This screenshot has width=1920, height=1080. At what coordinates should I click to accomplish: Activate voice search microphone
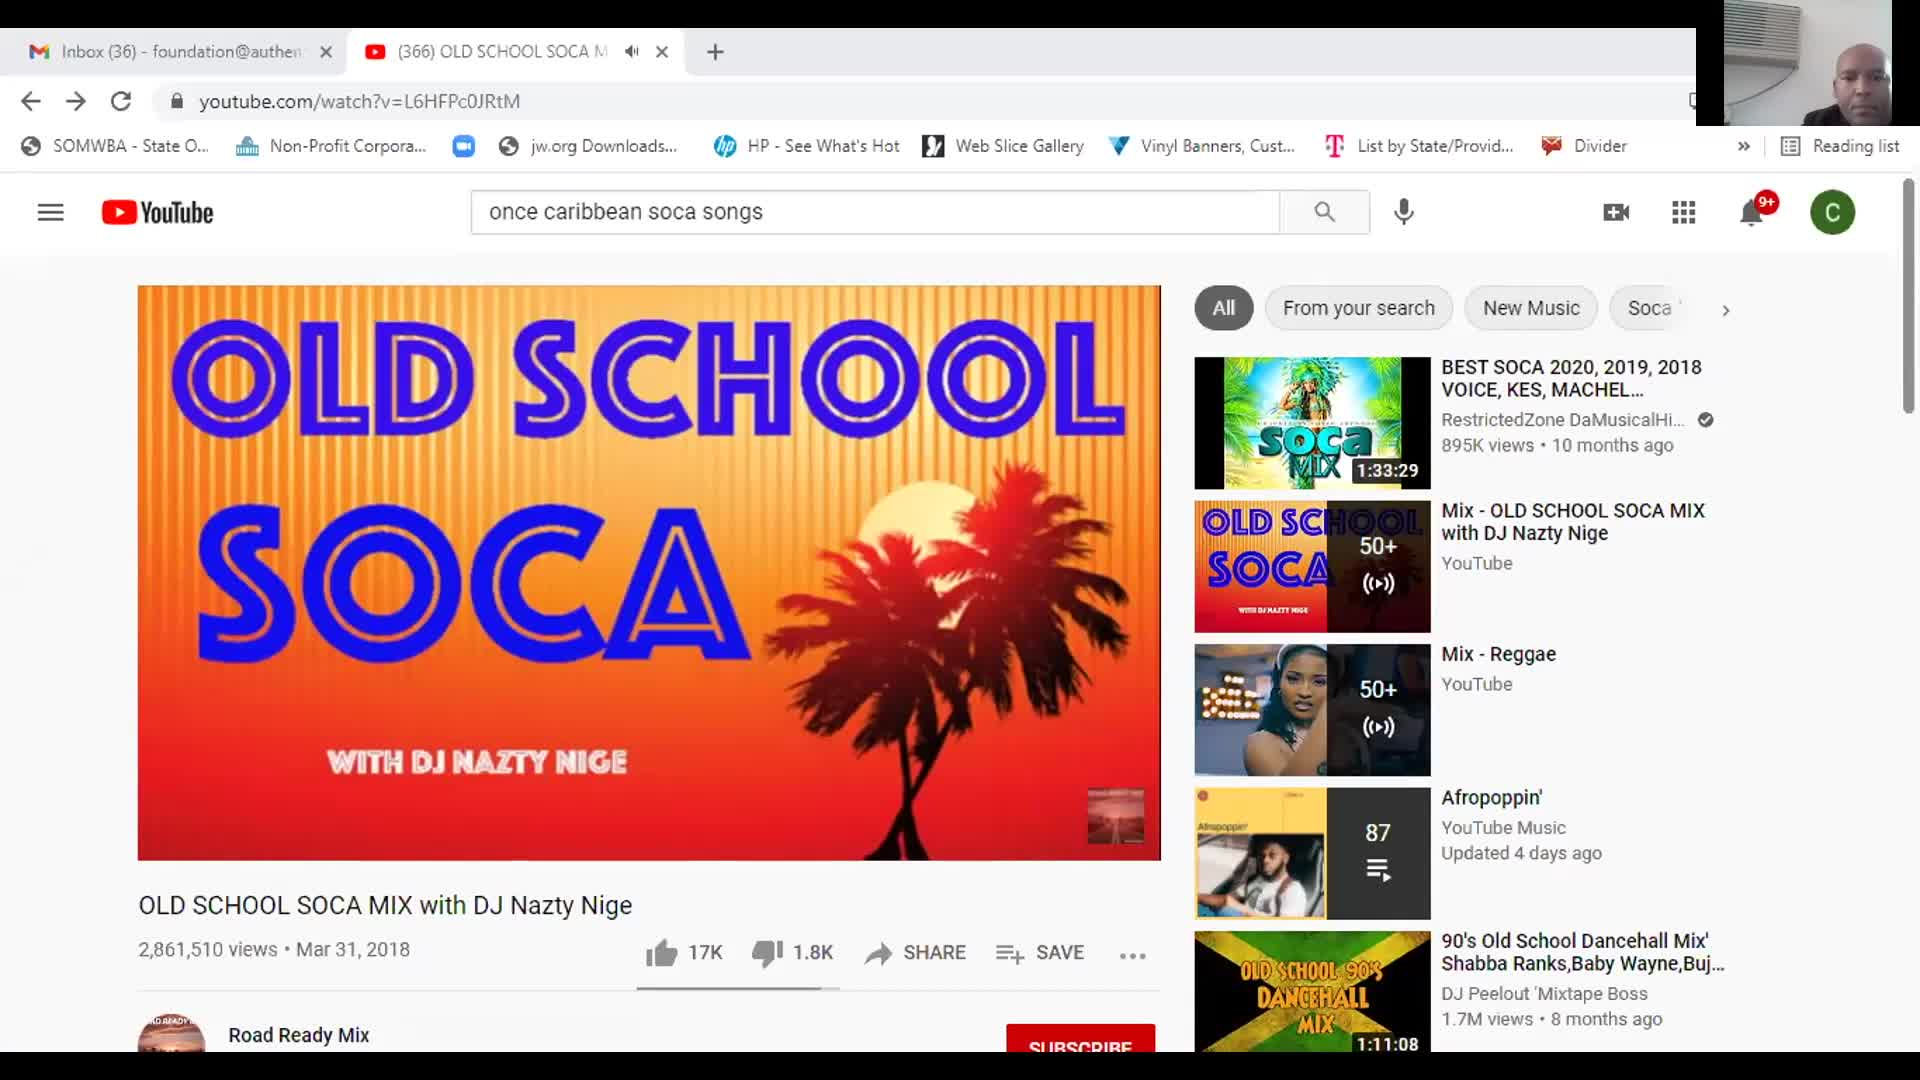tap(1404, 212)
